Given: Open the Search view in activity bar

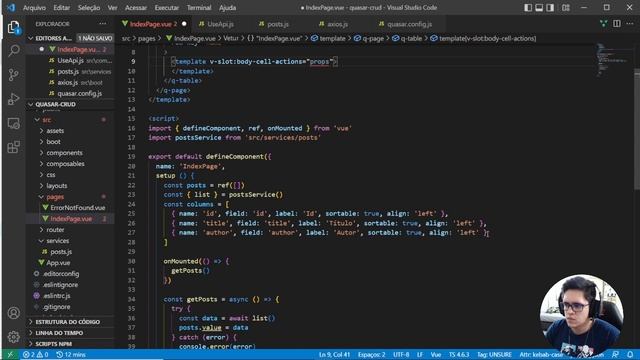Looking at the screenshot, I should (13, 51).
